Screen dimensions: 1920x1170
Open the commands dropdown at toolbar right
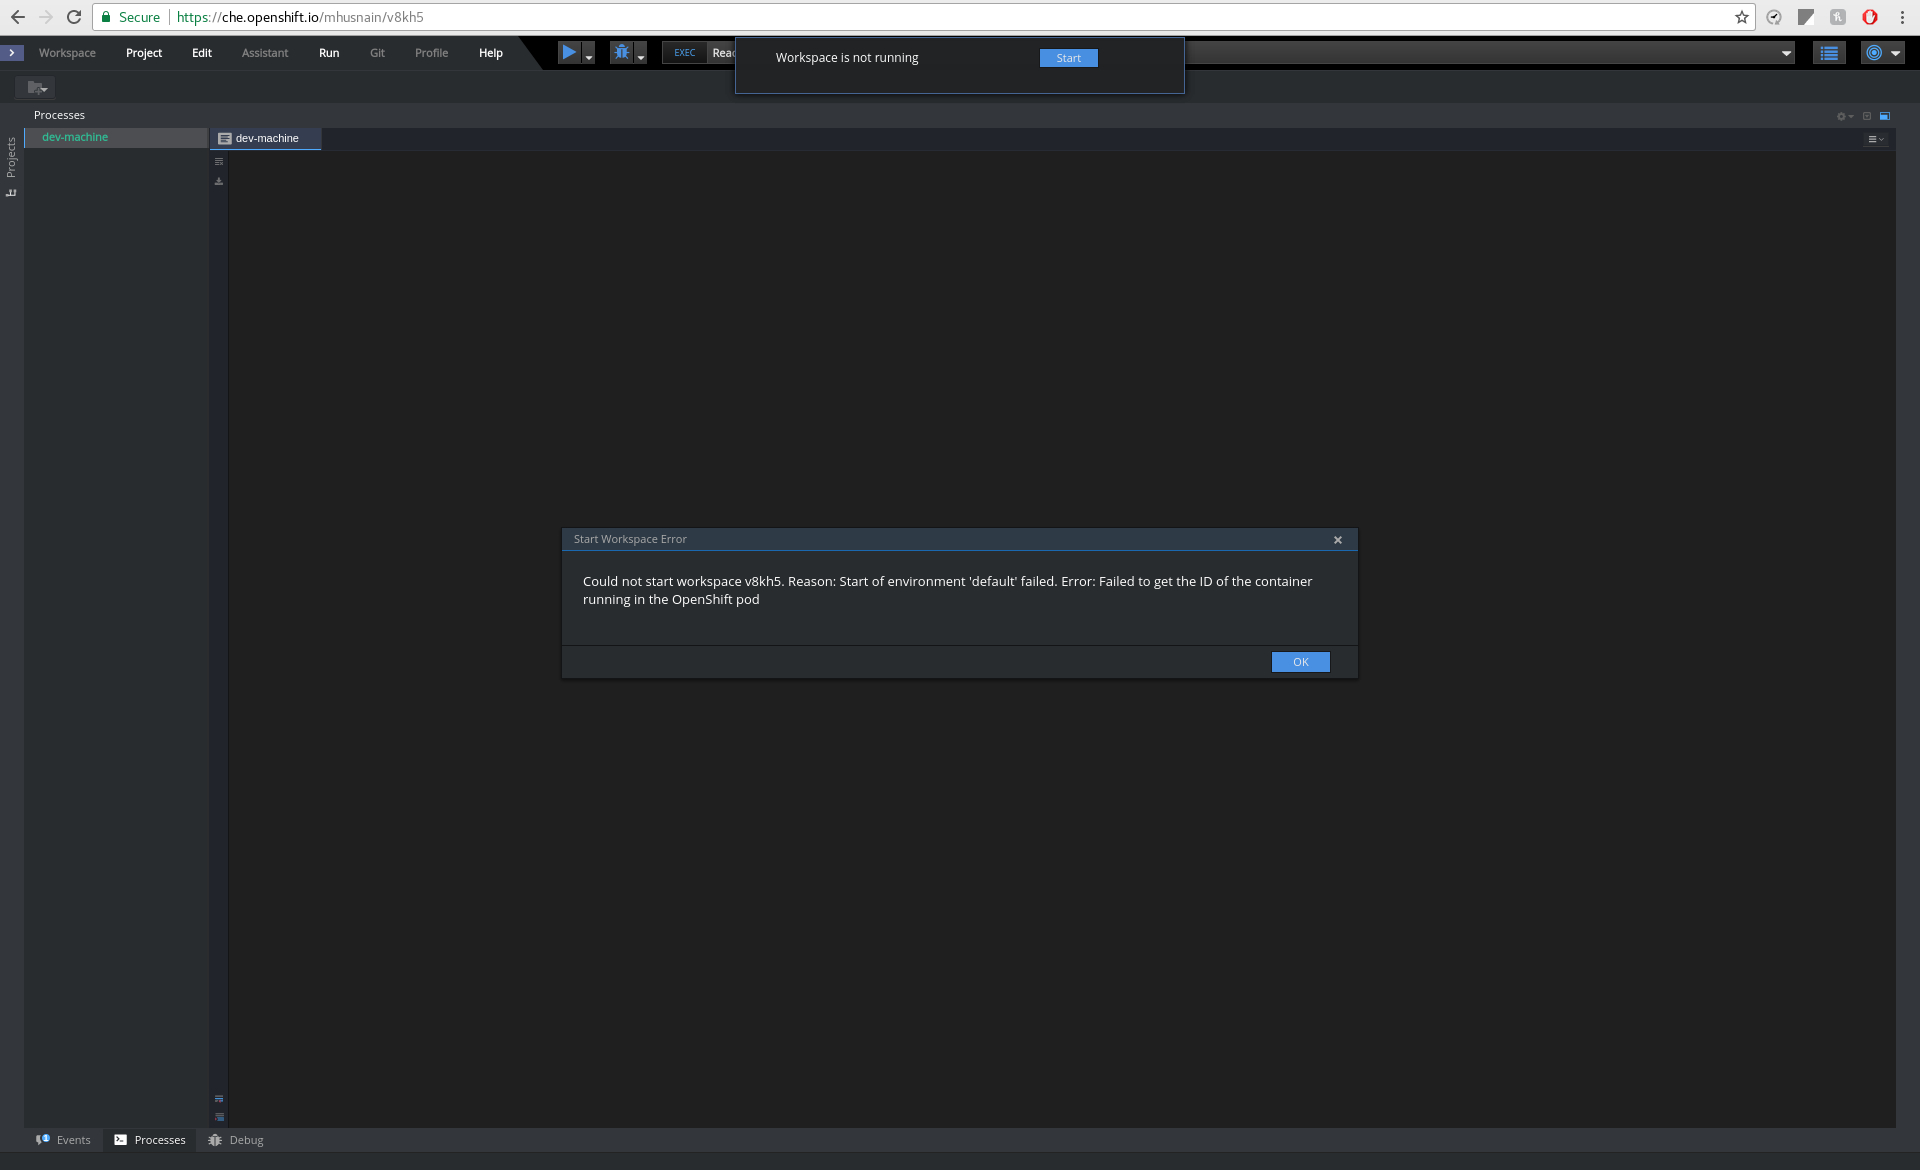point(1787,52)
